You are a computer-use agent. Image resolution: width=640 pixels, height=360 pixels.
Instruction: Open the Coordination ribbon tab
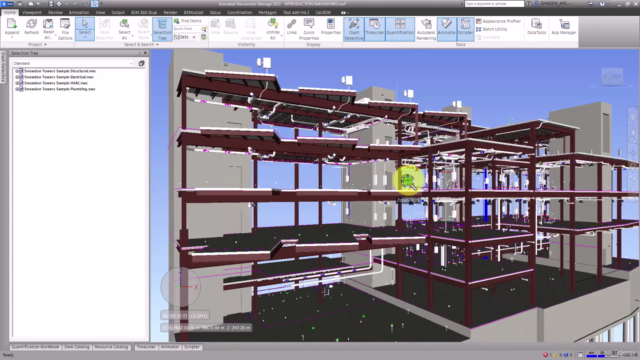pyautogui.click(x=239, y=13)
